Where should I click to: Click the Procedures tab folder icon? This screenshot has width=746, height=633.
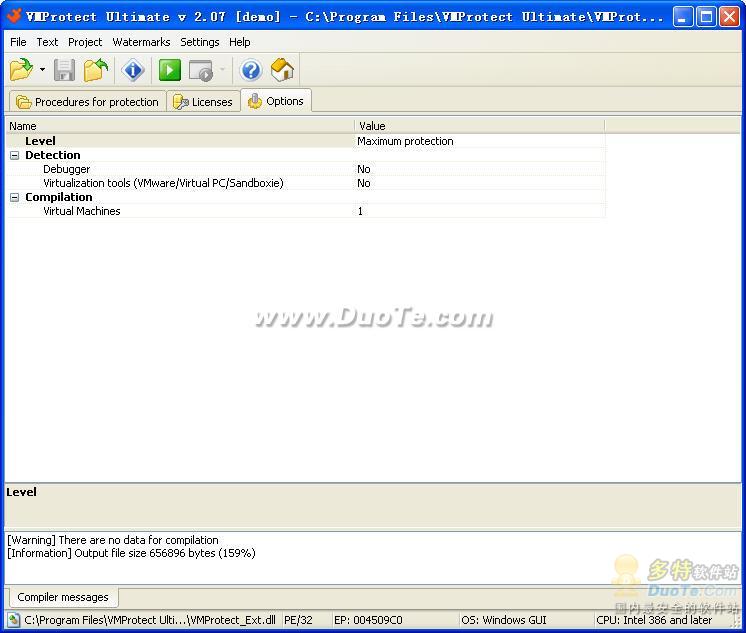tap(23, 102)
